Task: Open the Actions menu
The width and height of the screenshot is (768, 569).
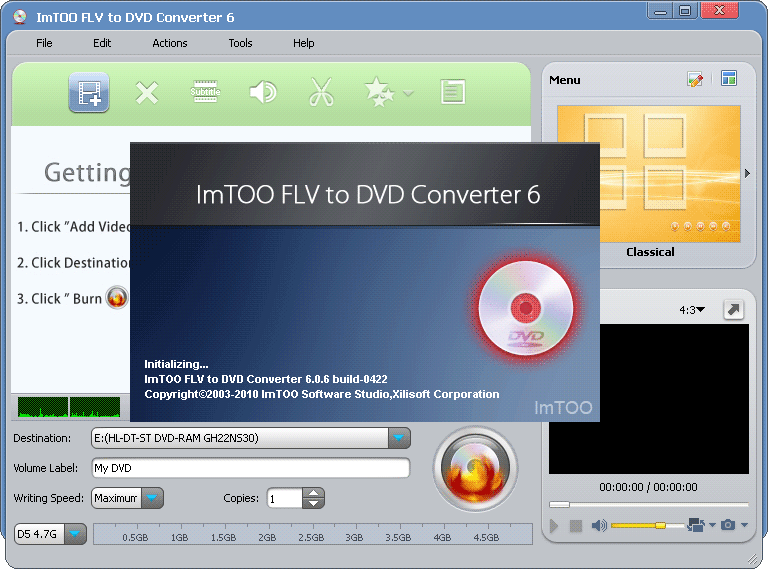Action: pos(169,43)
